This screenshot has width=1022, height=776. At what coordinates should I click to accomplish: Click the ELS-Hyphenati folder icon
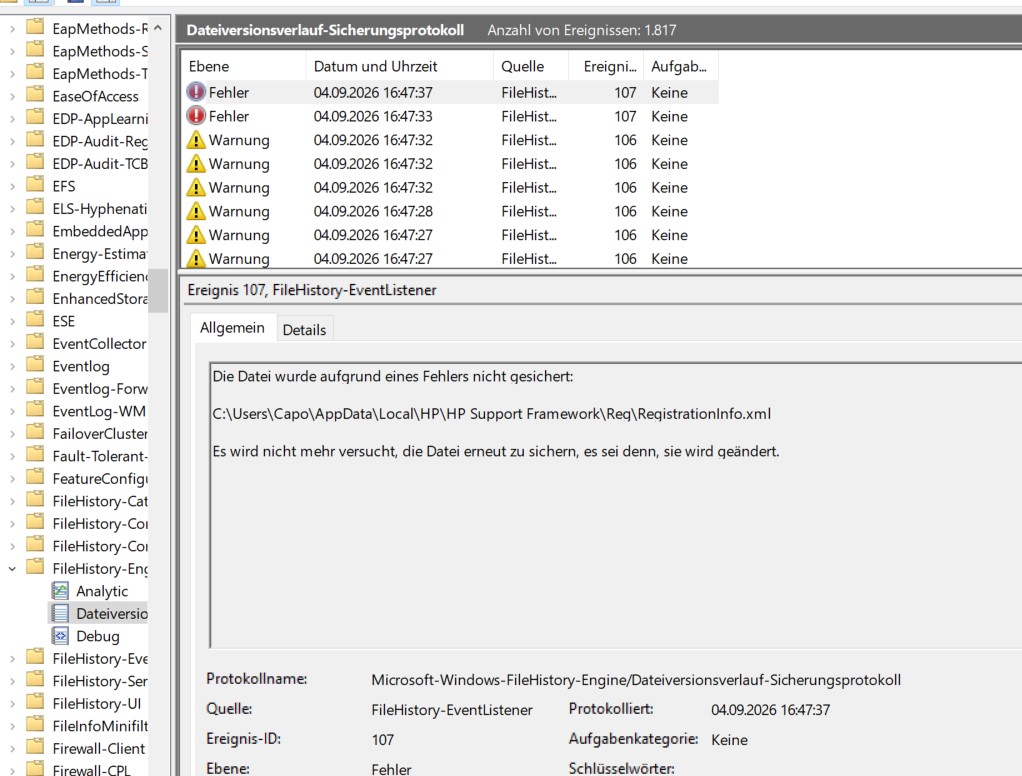point(35,208)
